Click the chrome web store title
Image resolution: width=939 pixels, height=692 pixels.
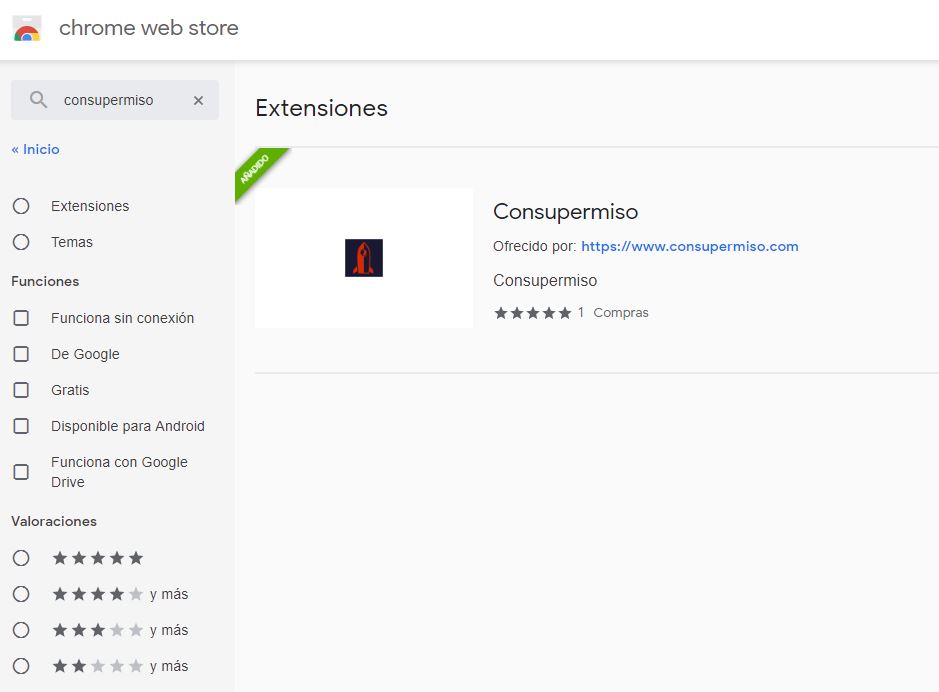[149, 28]
